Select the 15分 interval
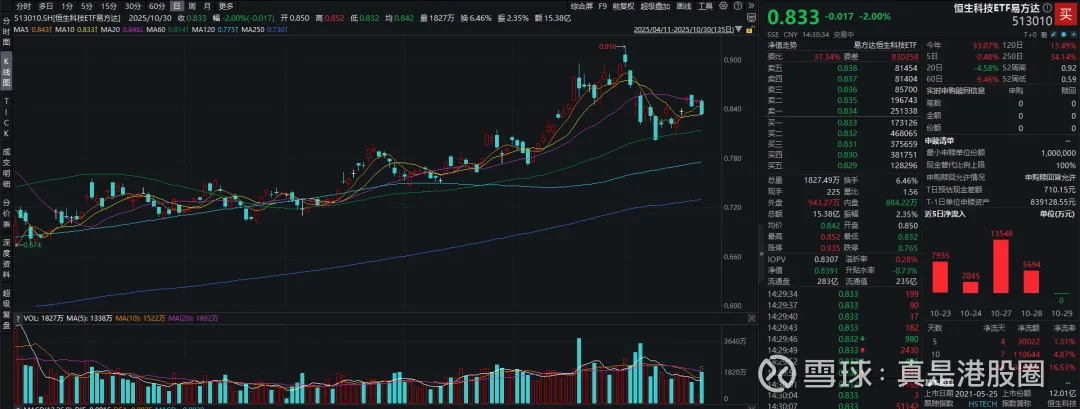 (x=109, y=6)
